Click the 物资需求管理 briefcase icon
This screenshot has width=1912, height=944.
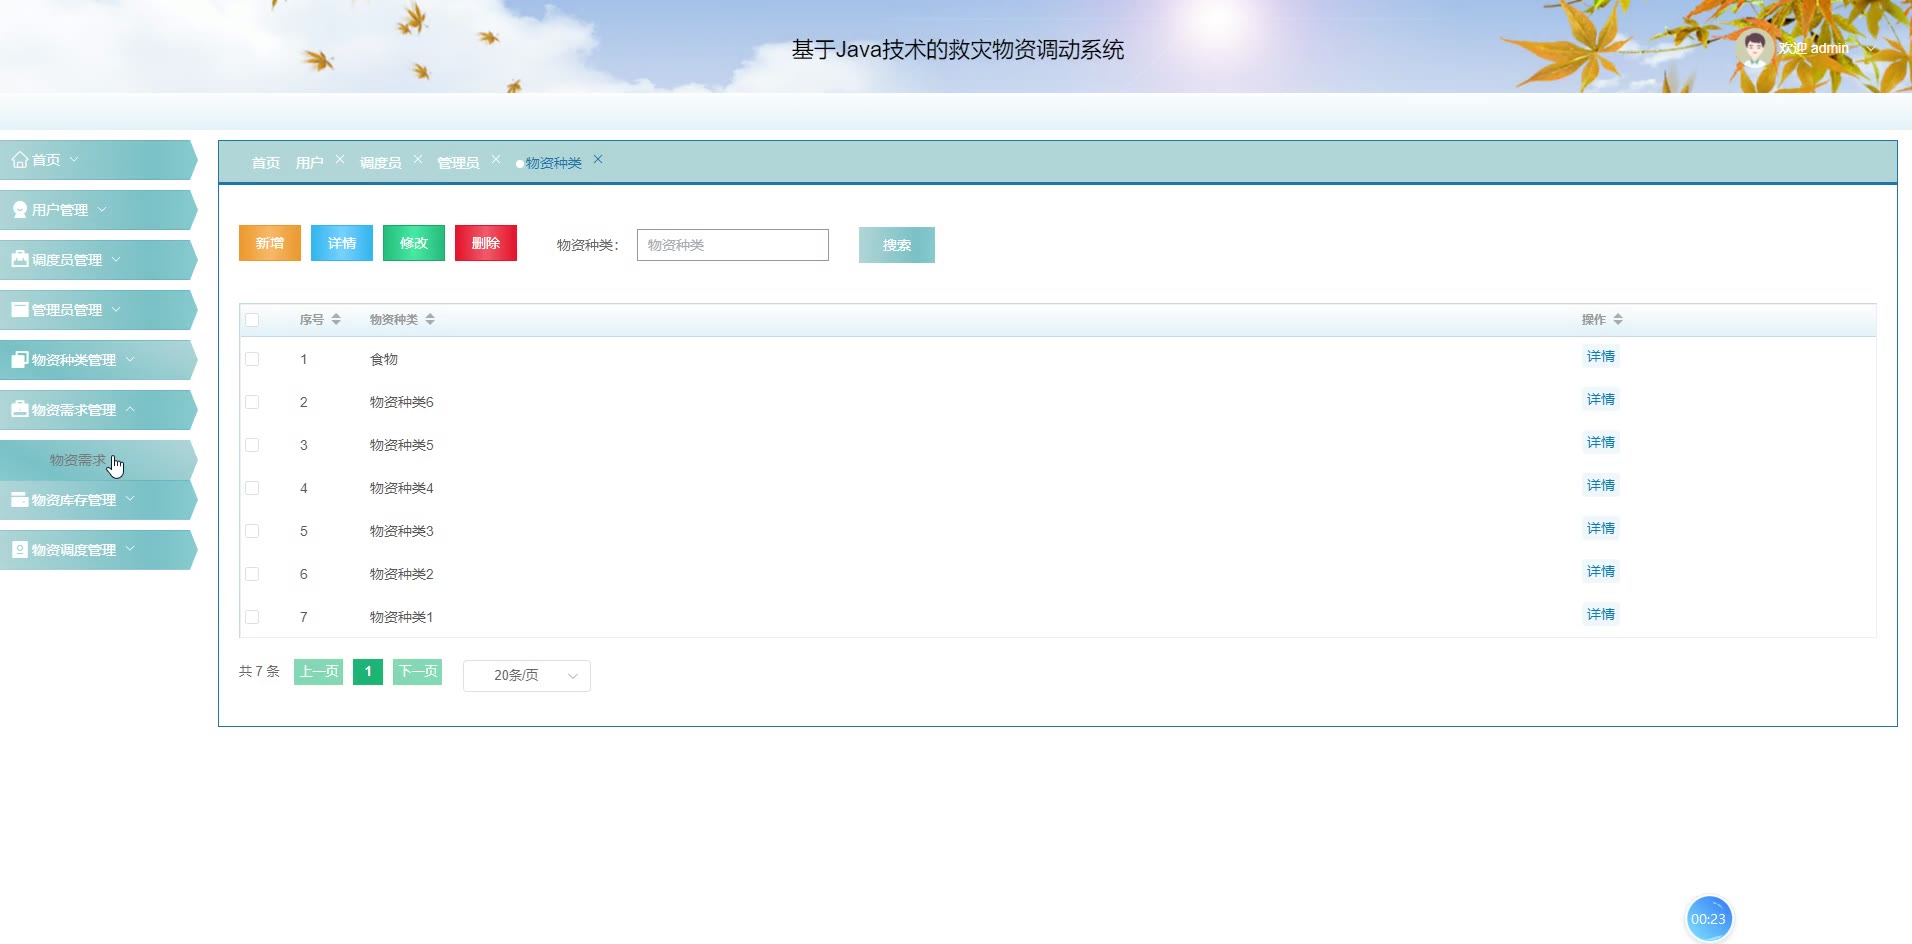point(20,409)
